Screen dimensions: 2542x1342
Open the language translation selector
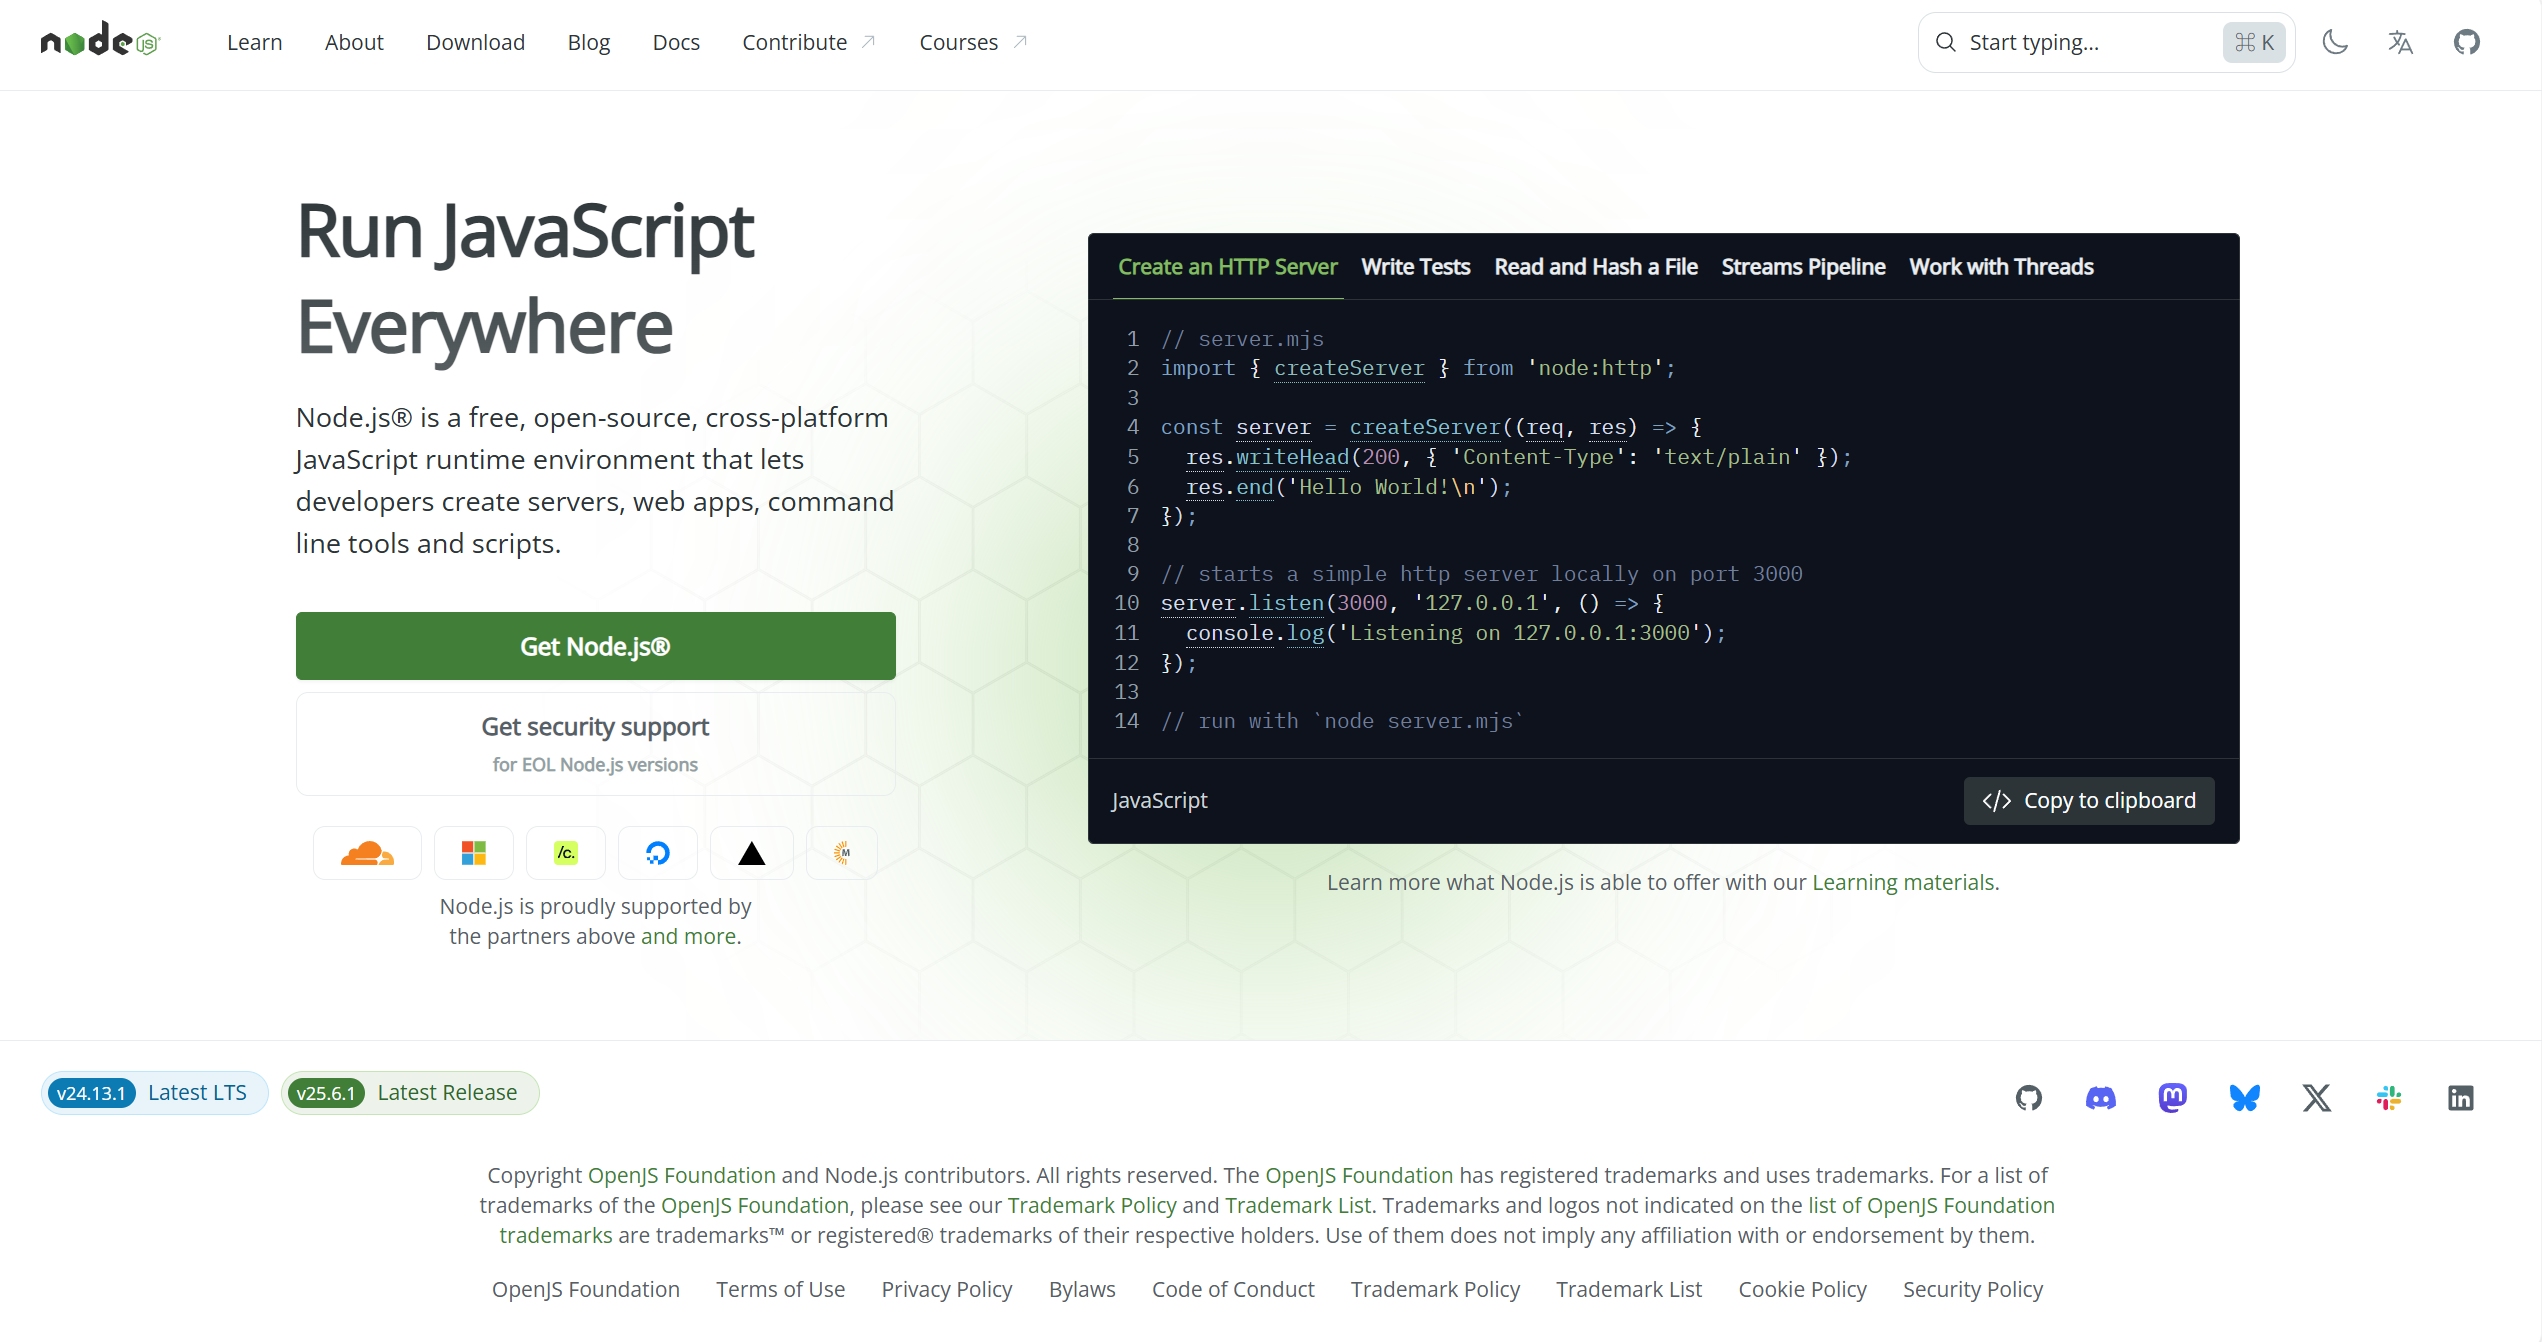(x=2400, y=42)
